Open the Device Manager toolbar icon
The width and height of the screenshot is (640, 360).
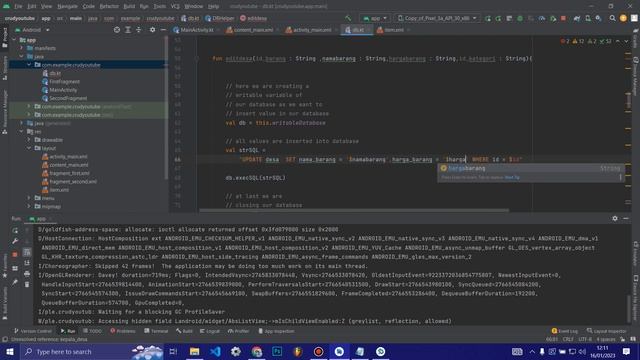pos(588,18)
